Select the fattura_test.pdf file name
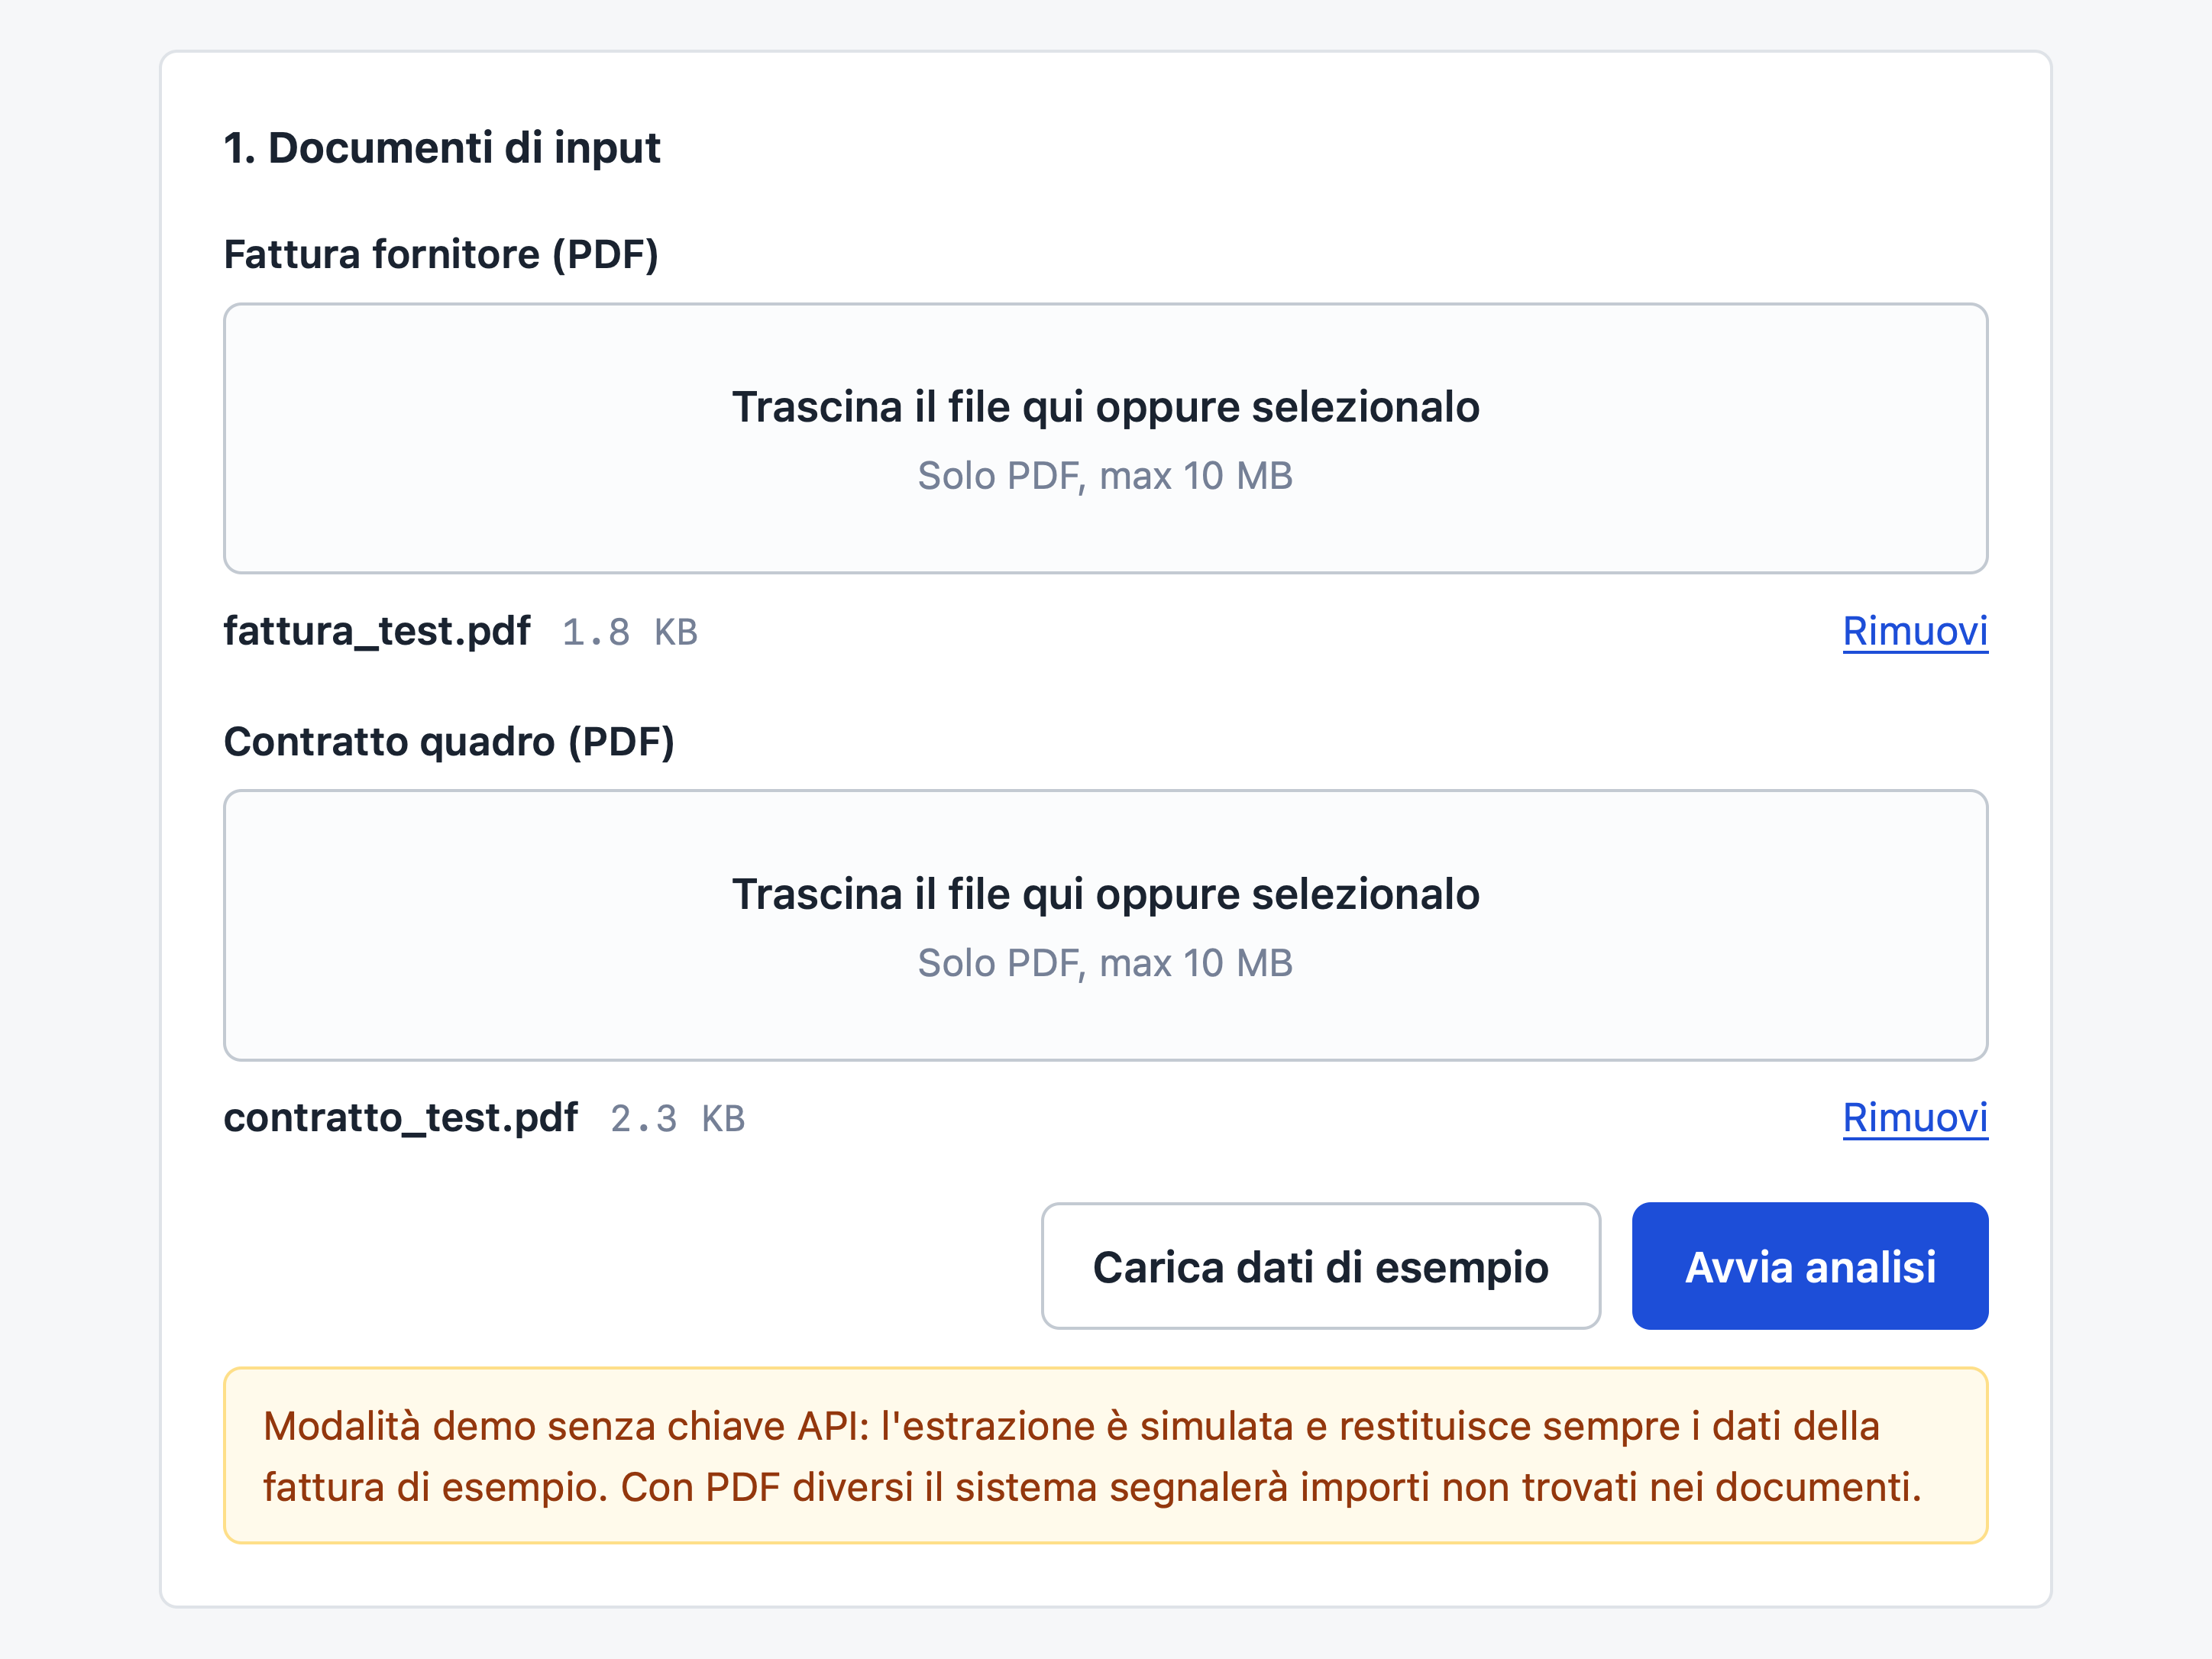The width and height of the screenshot is (2212, 1659). (377, 632)
